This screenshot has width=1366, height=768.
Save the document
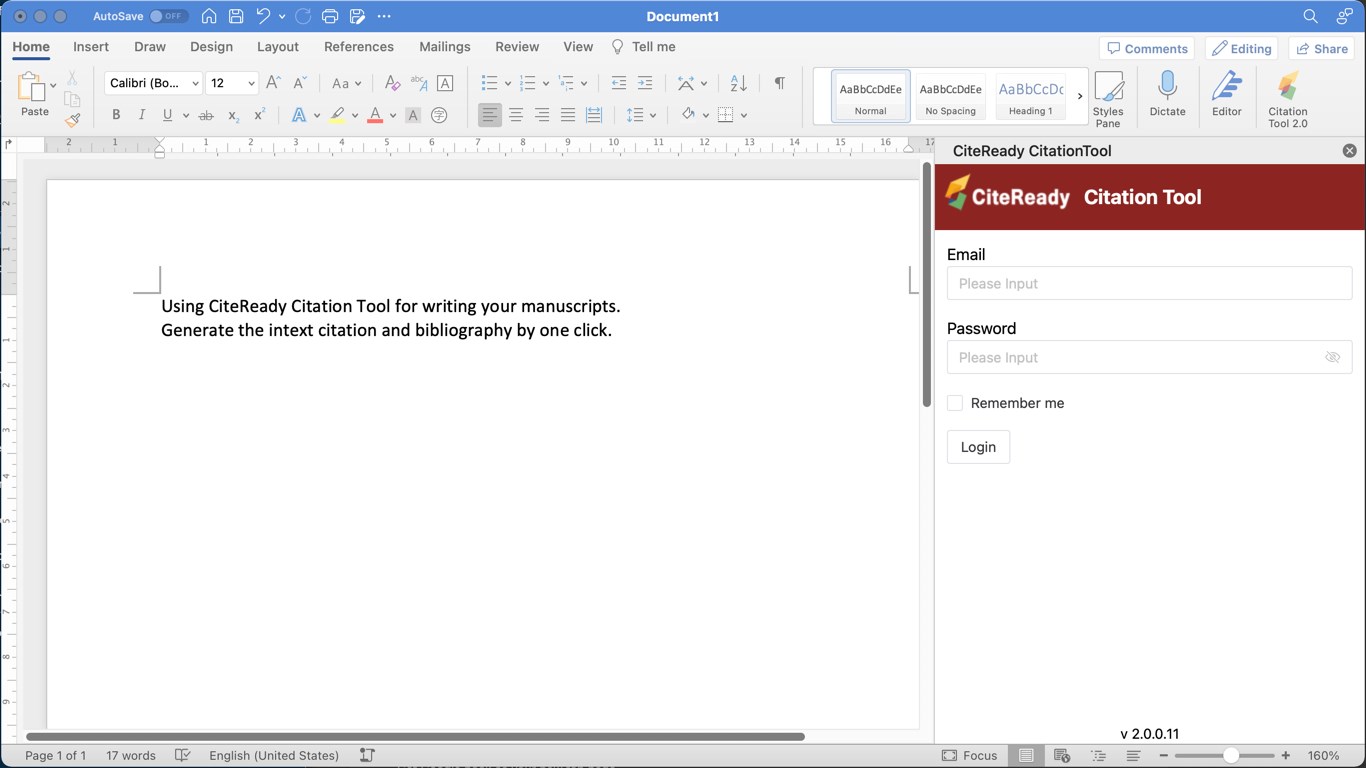click(x=236, y=16)
